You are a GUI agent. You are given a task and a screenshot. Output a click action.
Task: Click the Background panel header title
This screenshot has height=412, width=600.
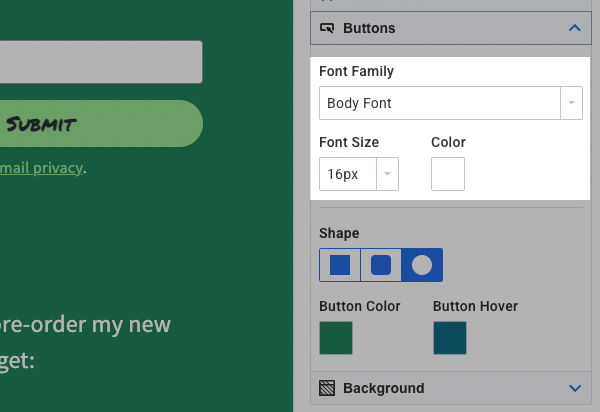pyautogui.click(x=383, y=388)
